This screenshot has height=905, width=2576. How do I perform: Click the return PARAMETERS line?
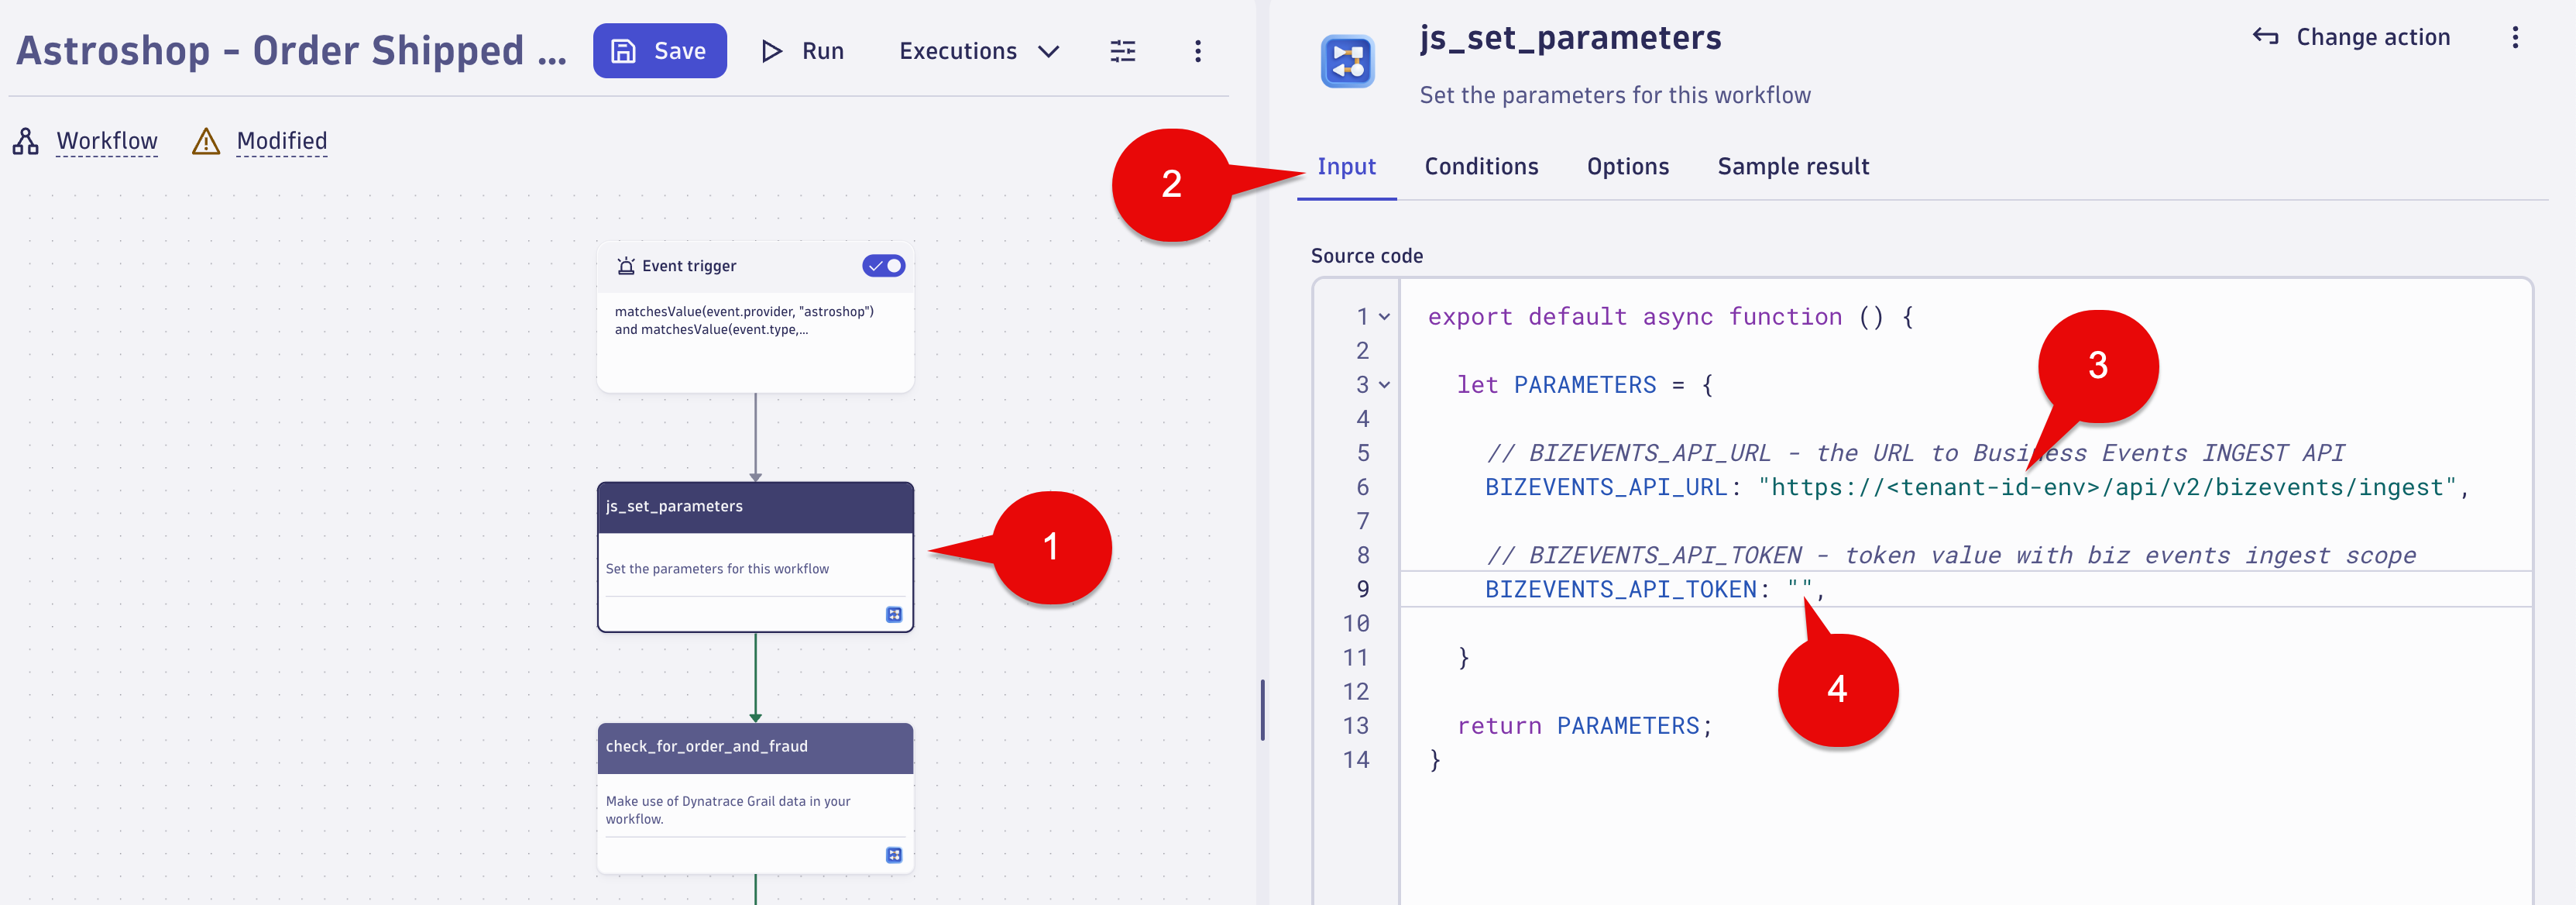(1585, 726)
